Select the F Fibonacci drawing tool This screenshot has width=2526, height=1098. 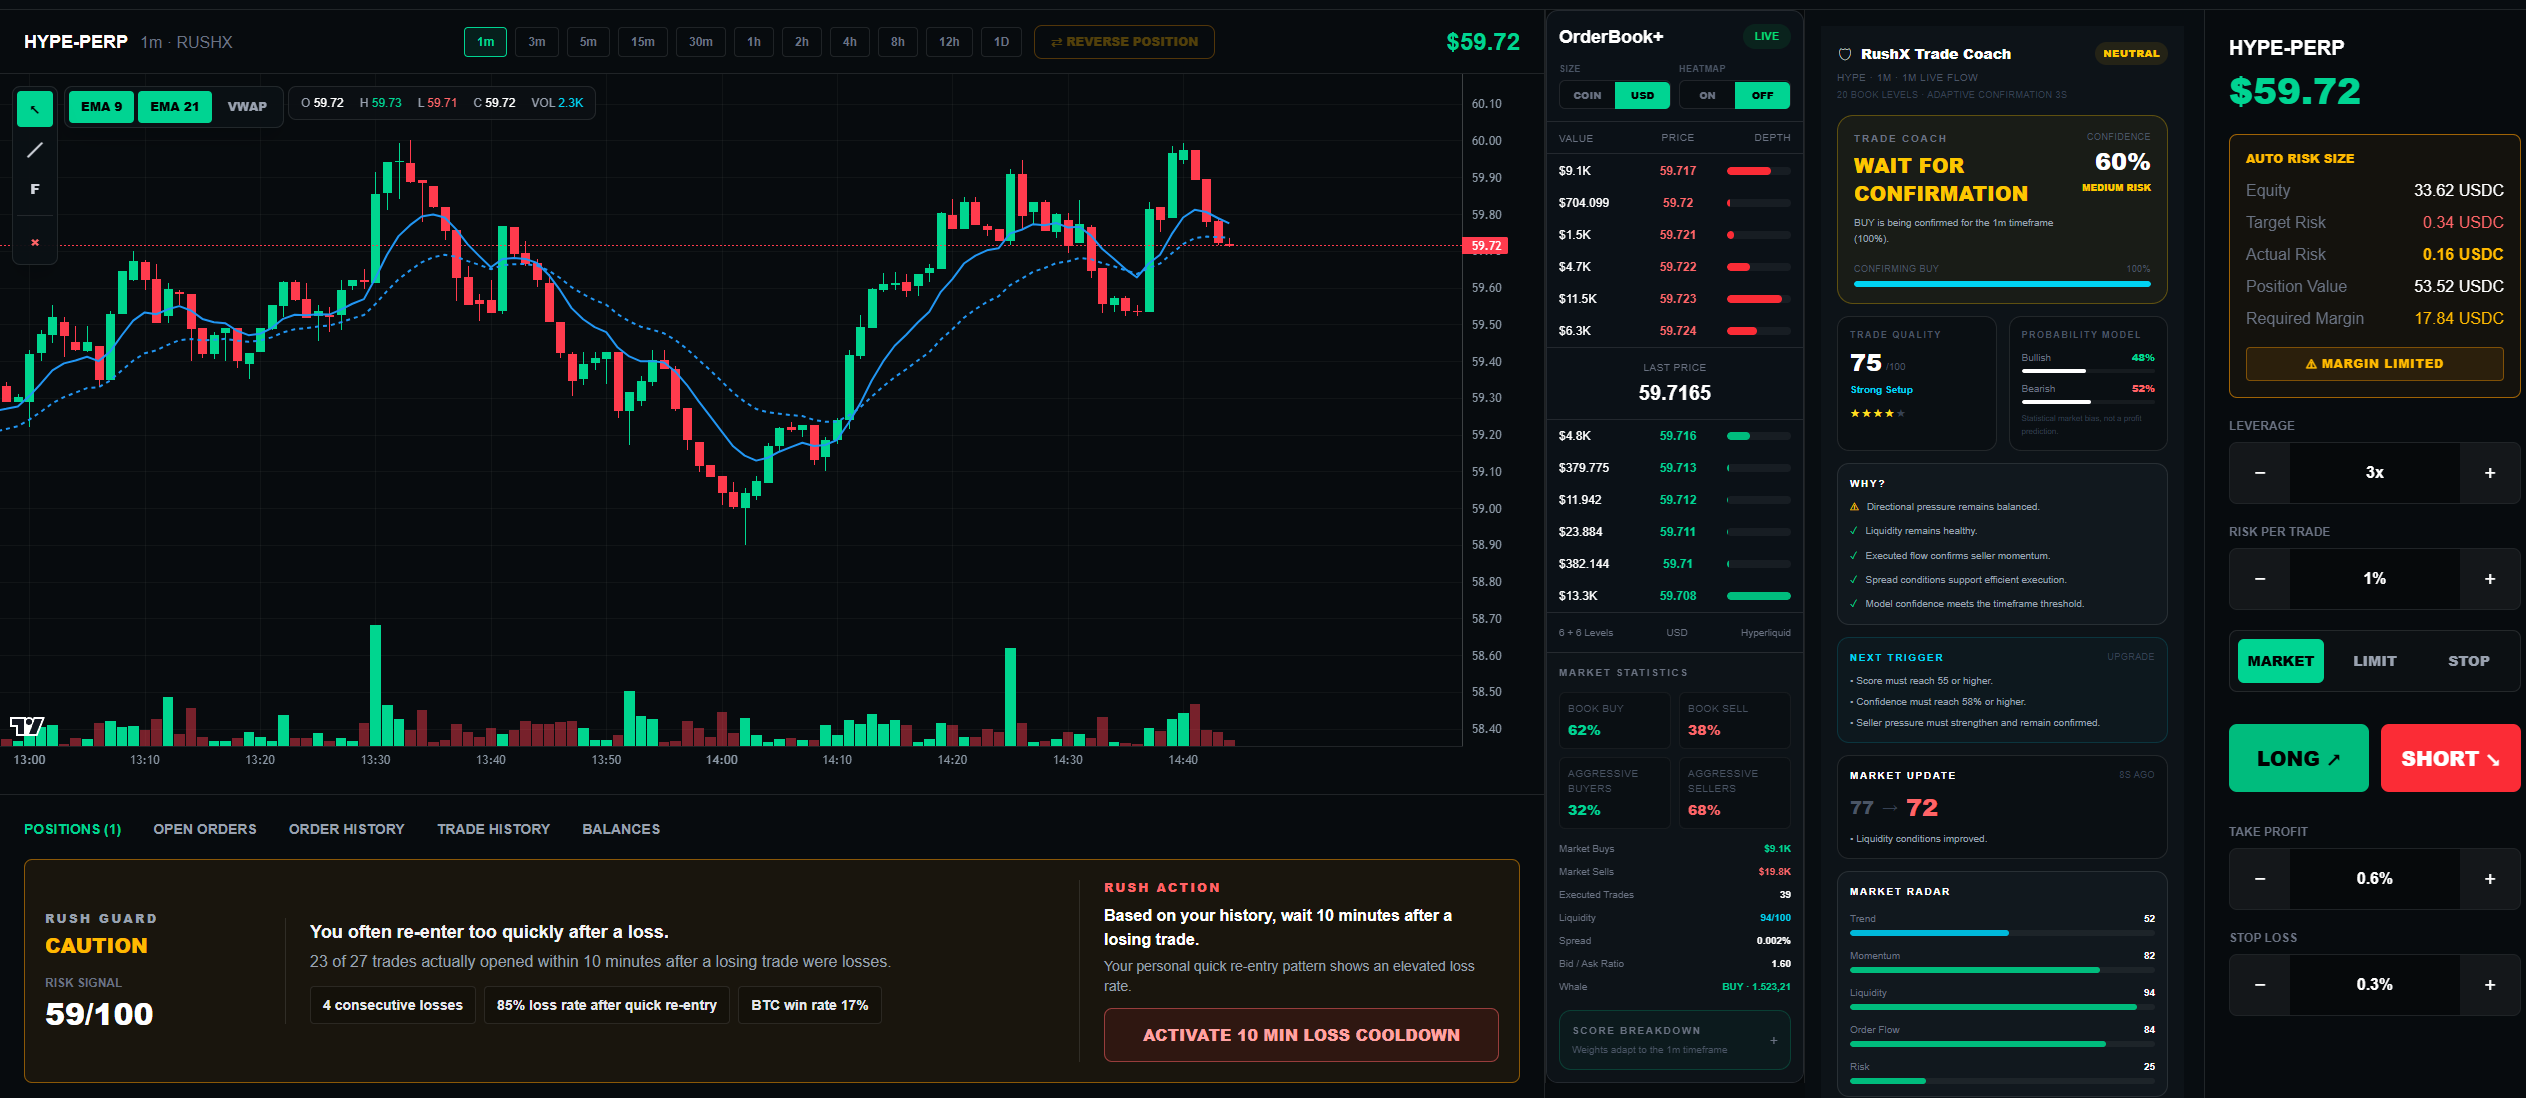coord(35,189)
